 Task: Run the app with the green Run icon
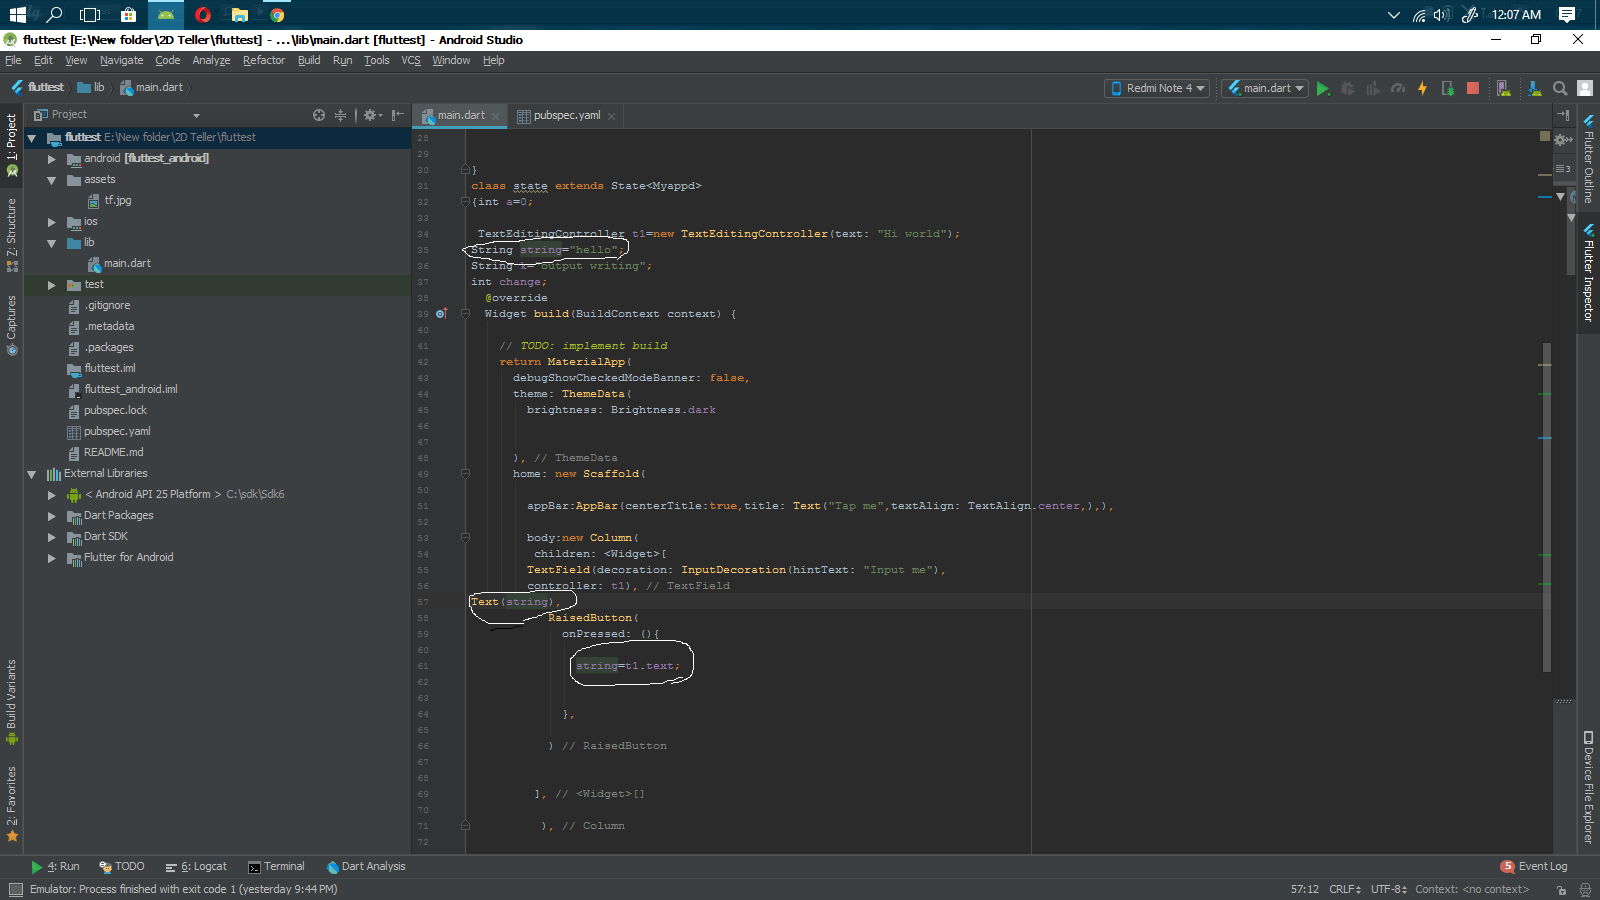pyautogui.click(x=1323, y=88)
